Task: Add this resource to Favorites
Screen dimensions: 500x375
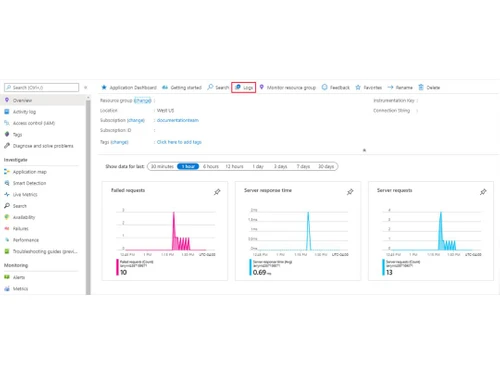Action: pos(368,87)
